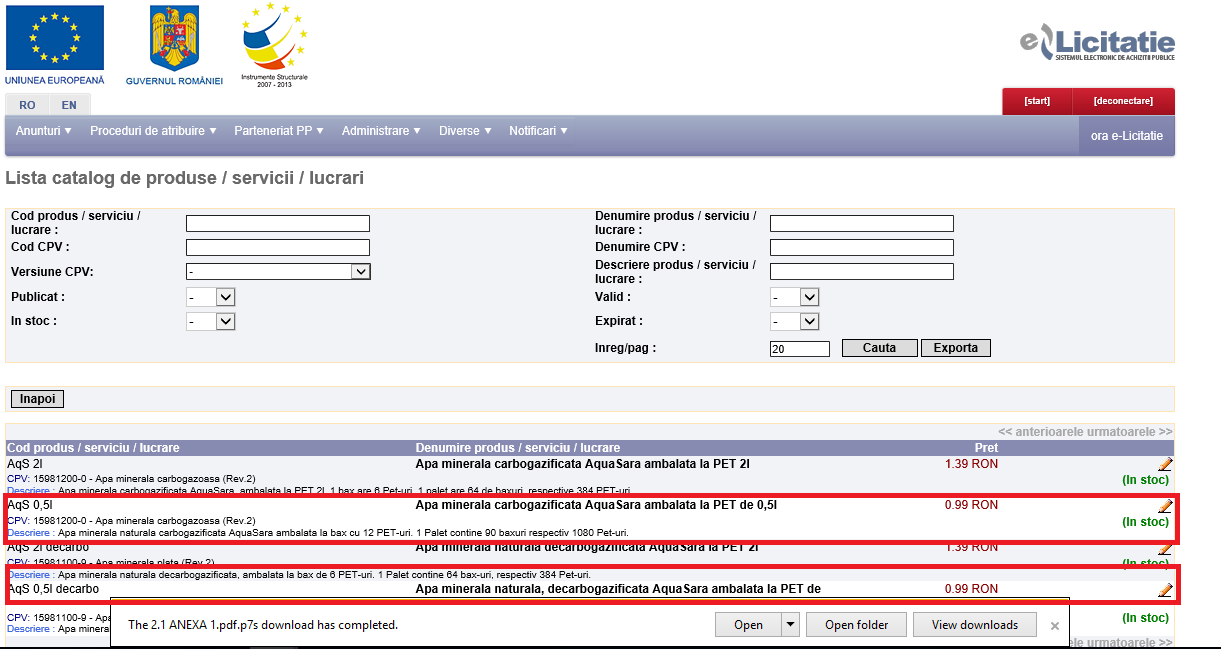
Task: Click the Guvernul Romaniei coat of arms
Action: pos(174,38)
